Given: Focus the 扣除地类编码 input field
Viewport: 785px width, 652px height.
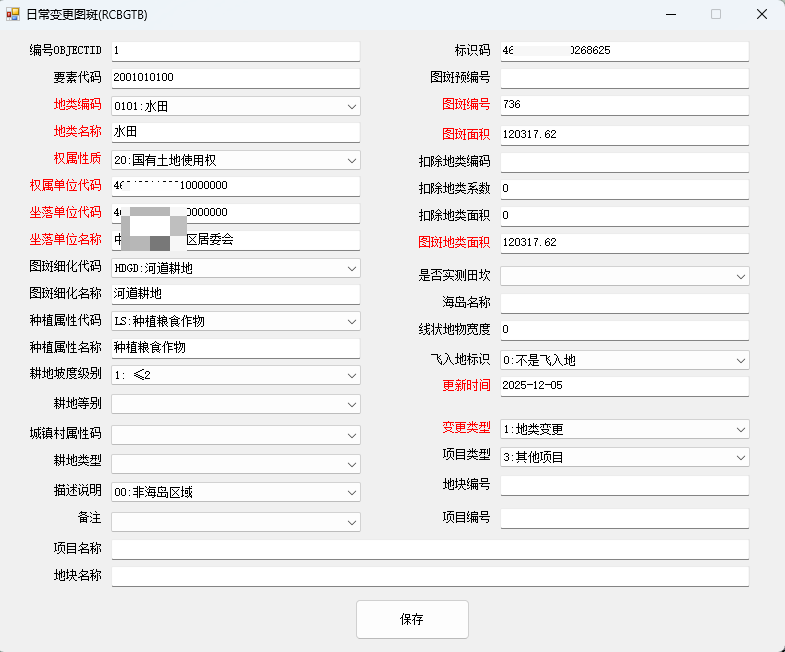Looking at the screenshot, I should [625, 162].
